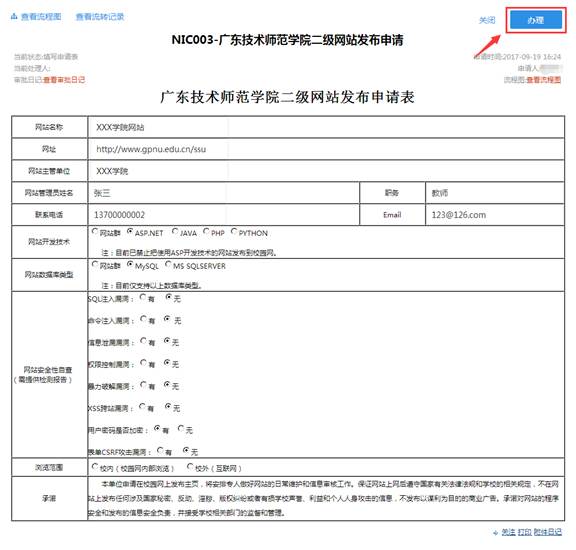
Task: Click the small icon left of 关注
Action: (496, 532)
